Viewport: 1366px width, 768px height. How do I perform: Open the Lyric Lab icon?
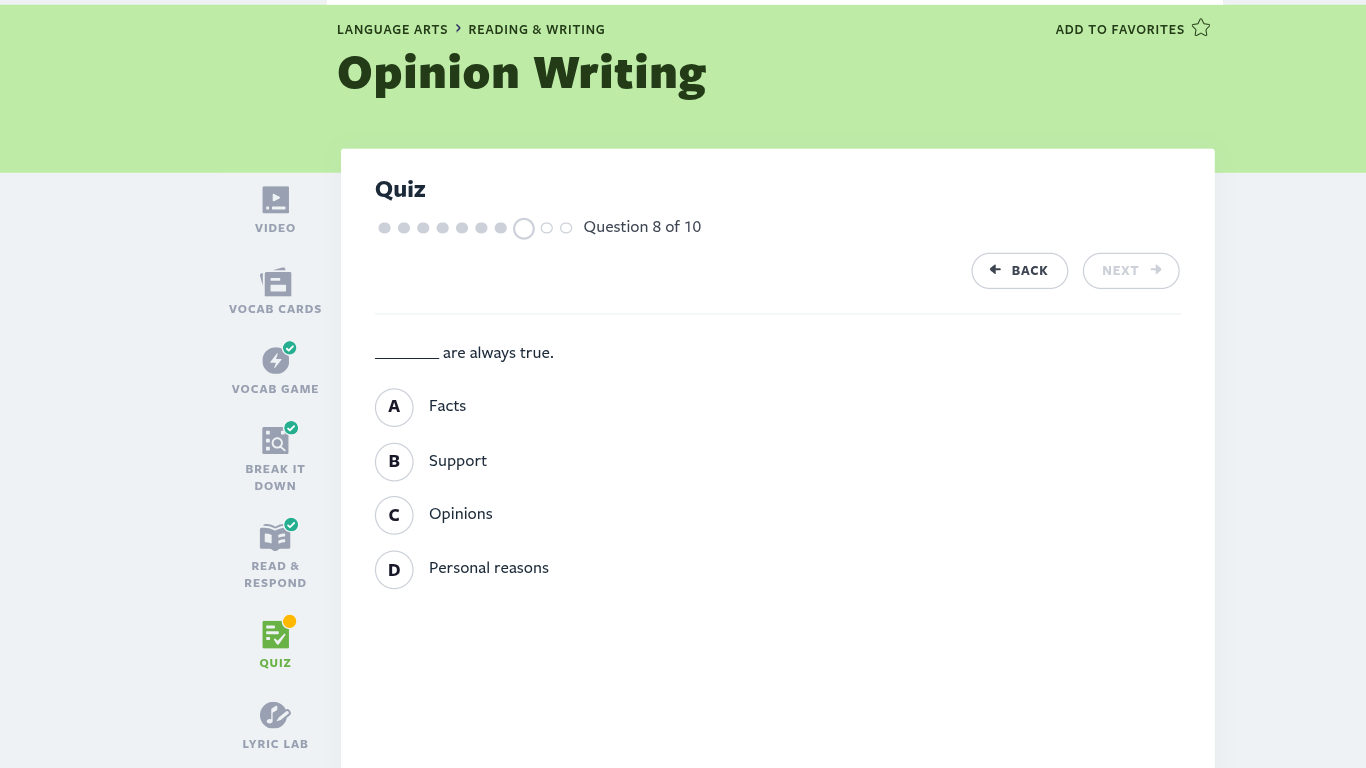[275, 715]
